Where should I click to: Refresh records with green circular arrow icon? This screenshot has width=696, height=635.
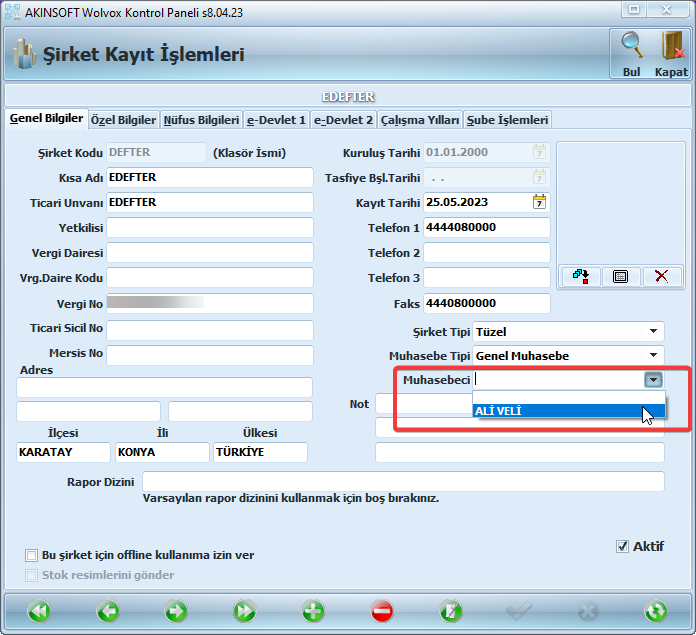click(656, 611)
